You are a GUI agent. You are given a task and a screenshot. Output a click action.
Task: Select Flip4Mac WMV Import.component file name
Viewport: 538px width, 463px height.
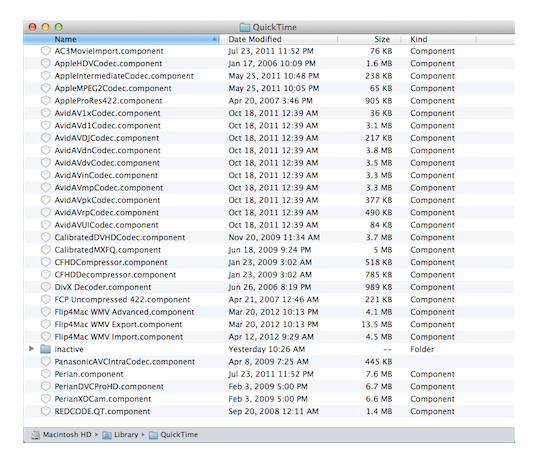click(118, 337)
